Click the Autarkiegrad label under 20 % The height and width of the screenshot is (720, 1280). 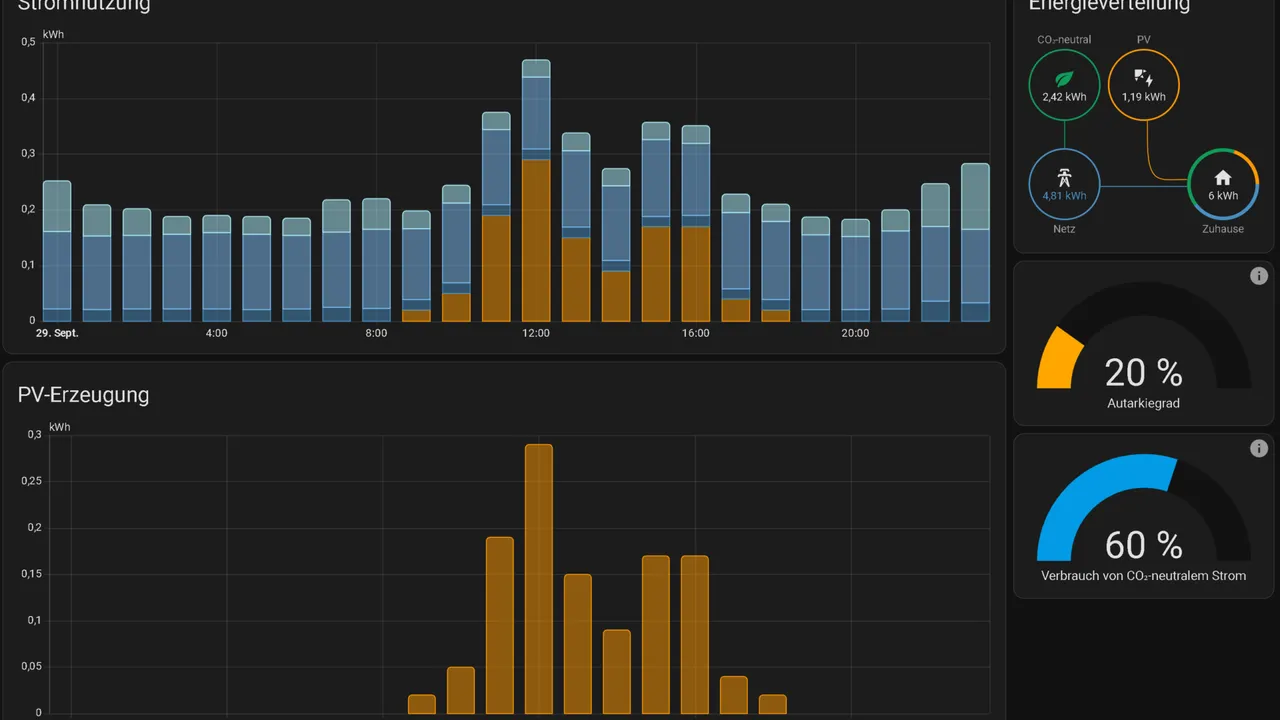pyautogui.click(x=1143, y=404)
